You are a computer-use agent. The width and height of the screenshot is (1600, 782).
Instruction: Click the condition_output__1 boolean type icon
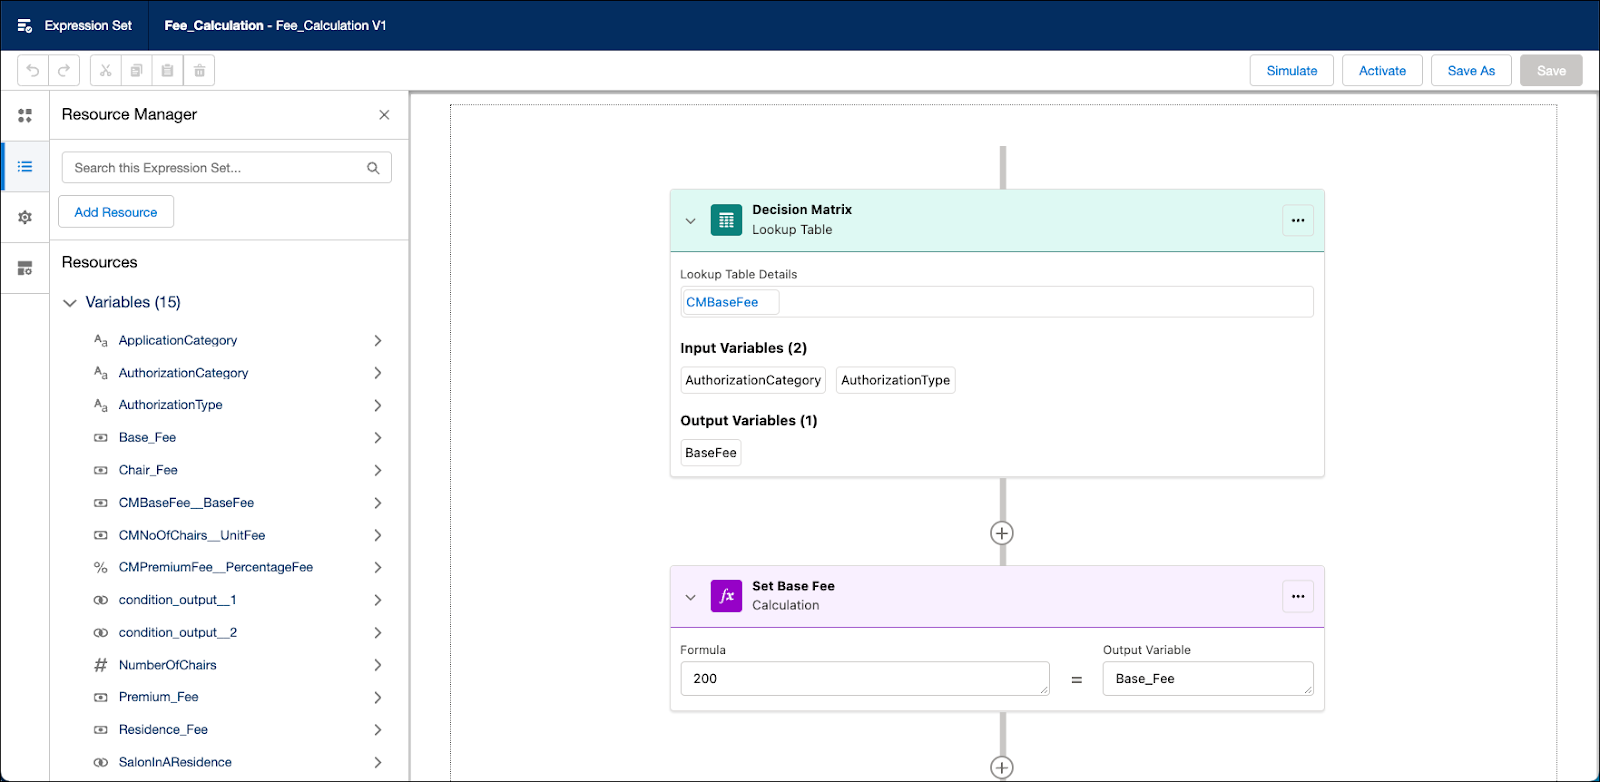[101, 600]
